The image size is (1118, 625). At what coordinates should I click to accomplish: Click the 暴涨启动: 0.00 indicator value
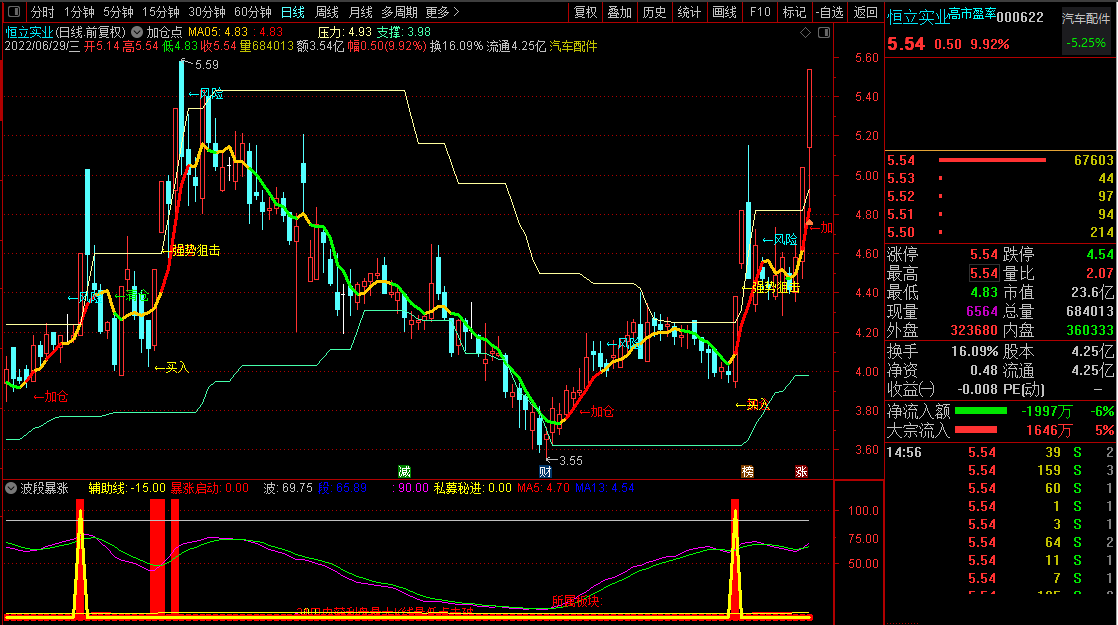point(210,488)
